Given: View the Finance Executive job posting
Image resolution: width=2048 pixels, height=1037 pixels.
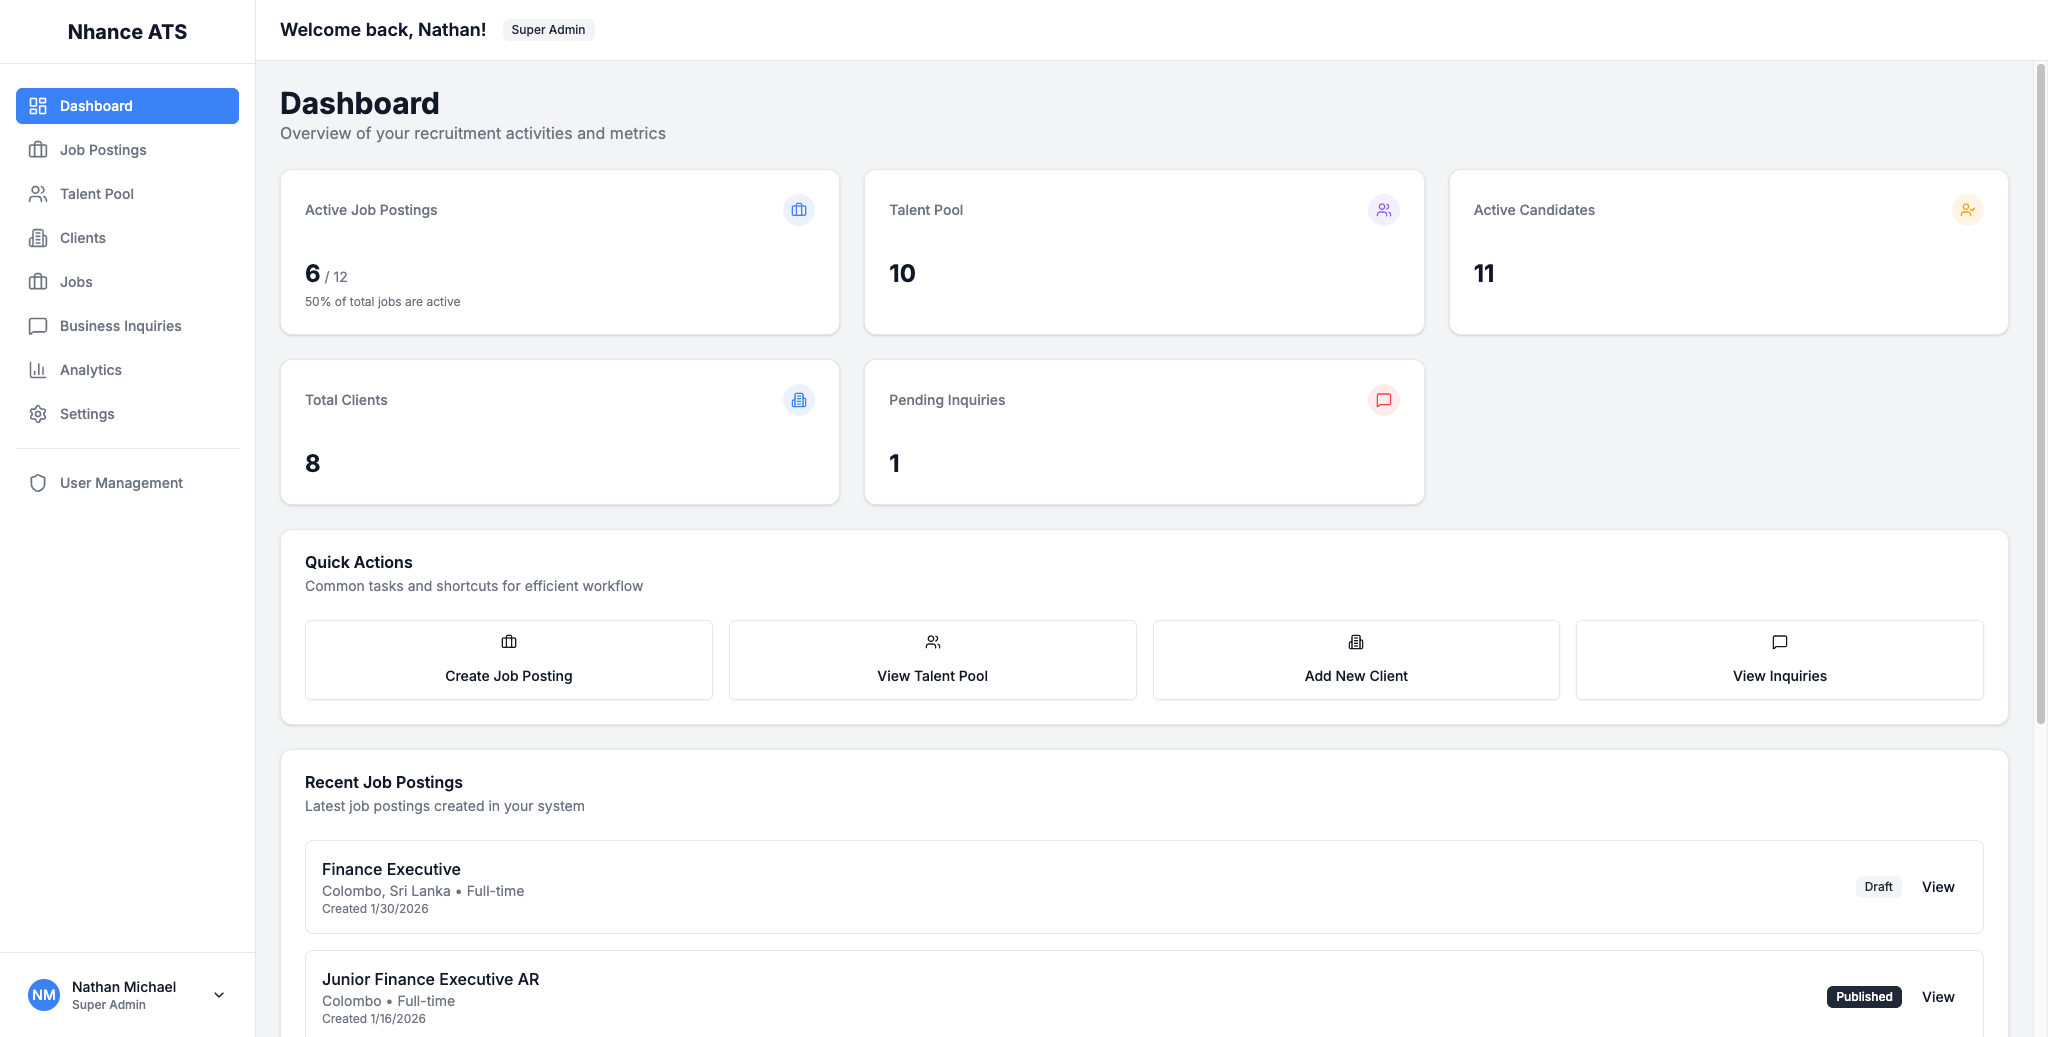Looking at the screenshot, I should click(1937, 887).
